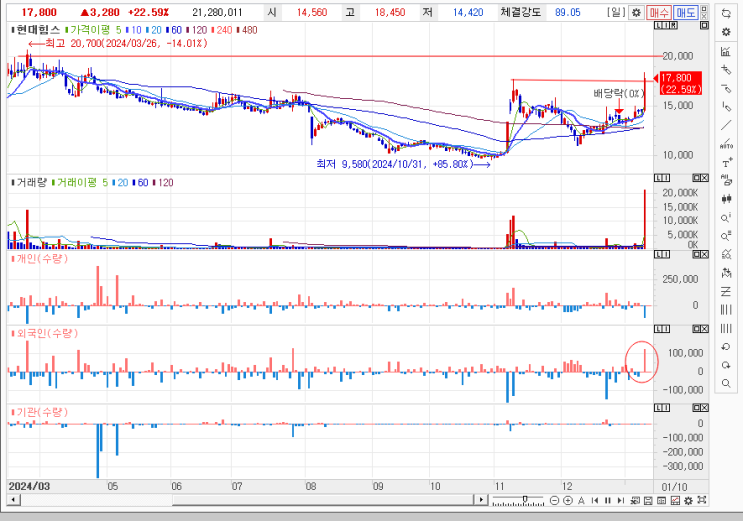Click the fullscreen expand icon in bottom bar

(x=702, y=500)
